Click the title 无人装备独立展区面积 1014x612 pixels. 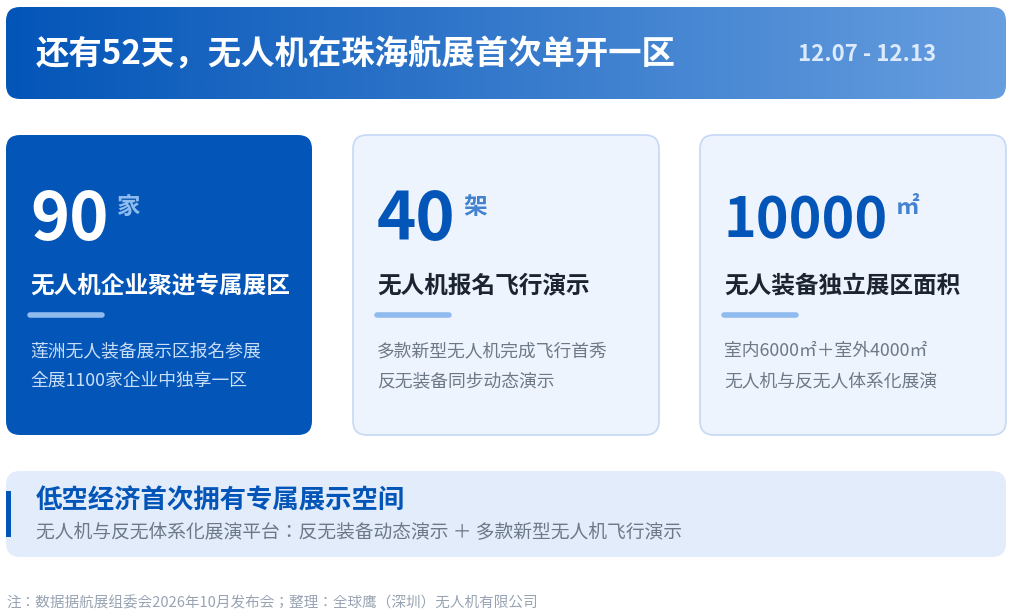[843, 285]
